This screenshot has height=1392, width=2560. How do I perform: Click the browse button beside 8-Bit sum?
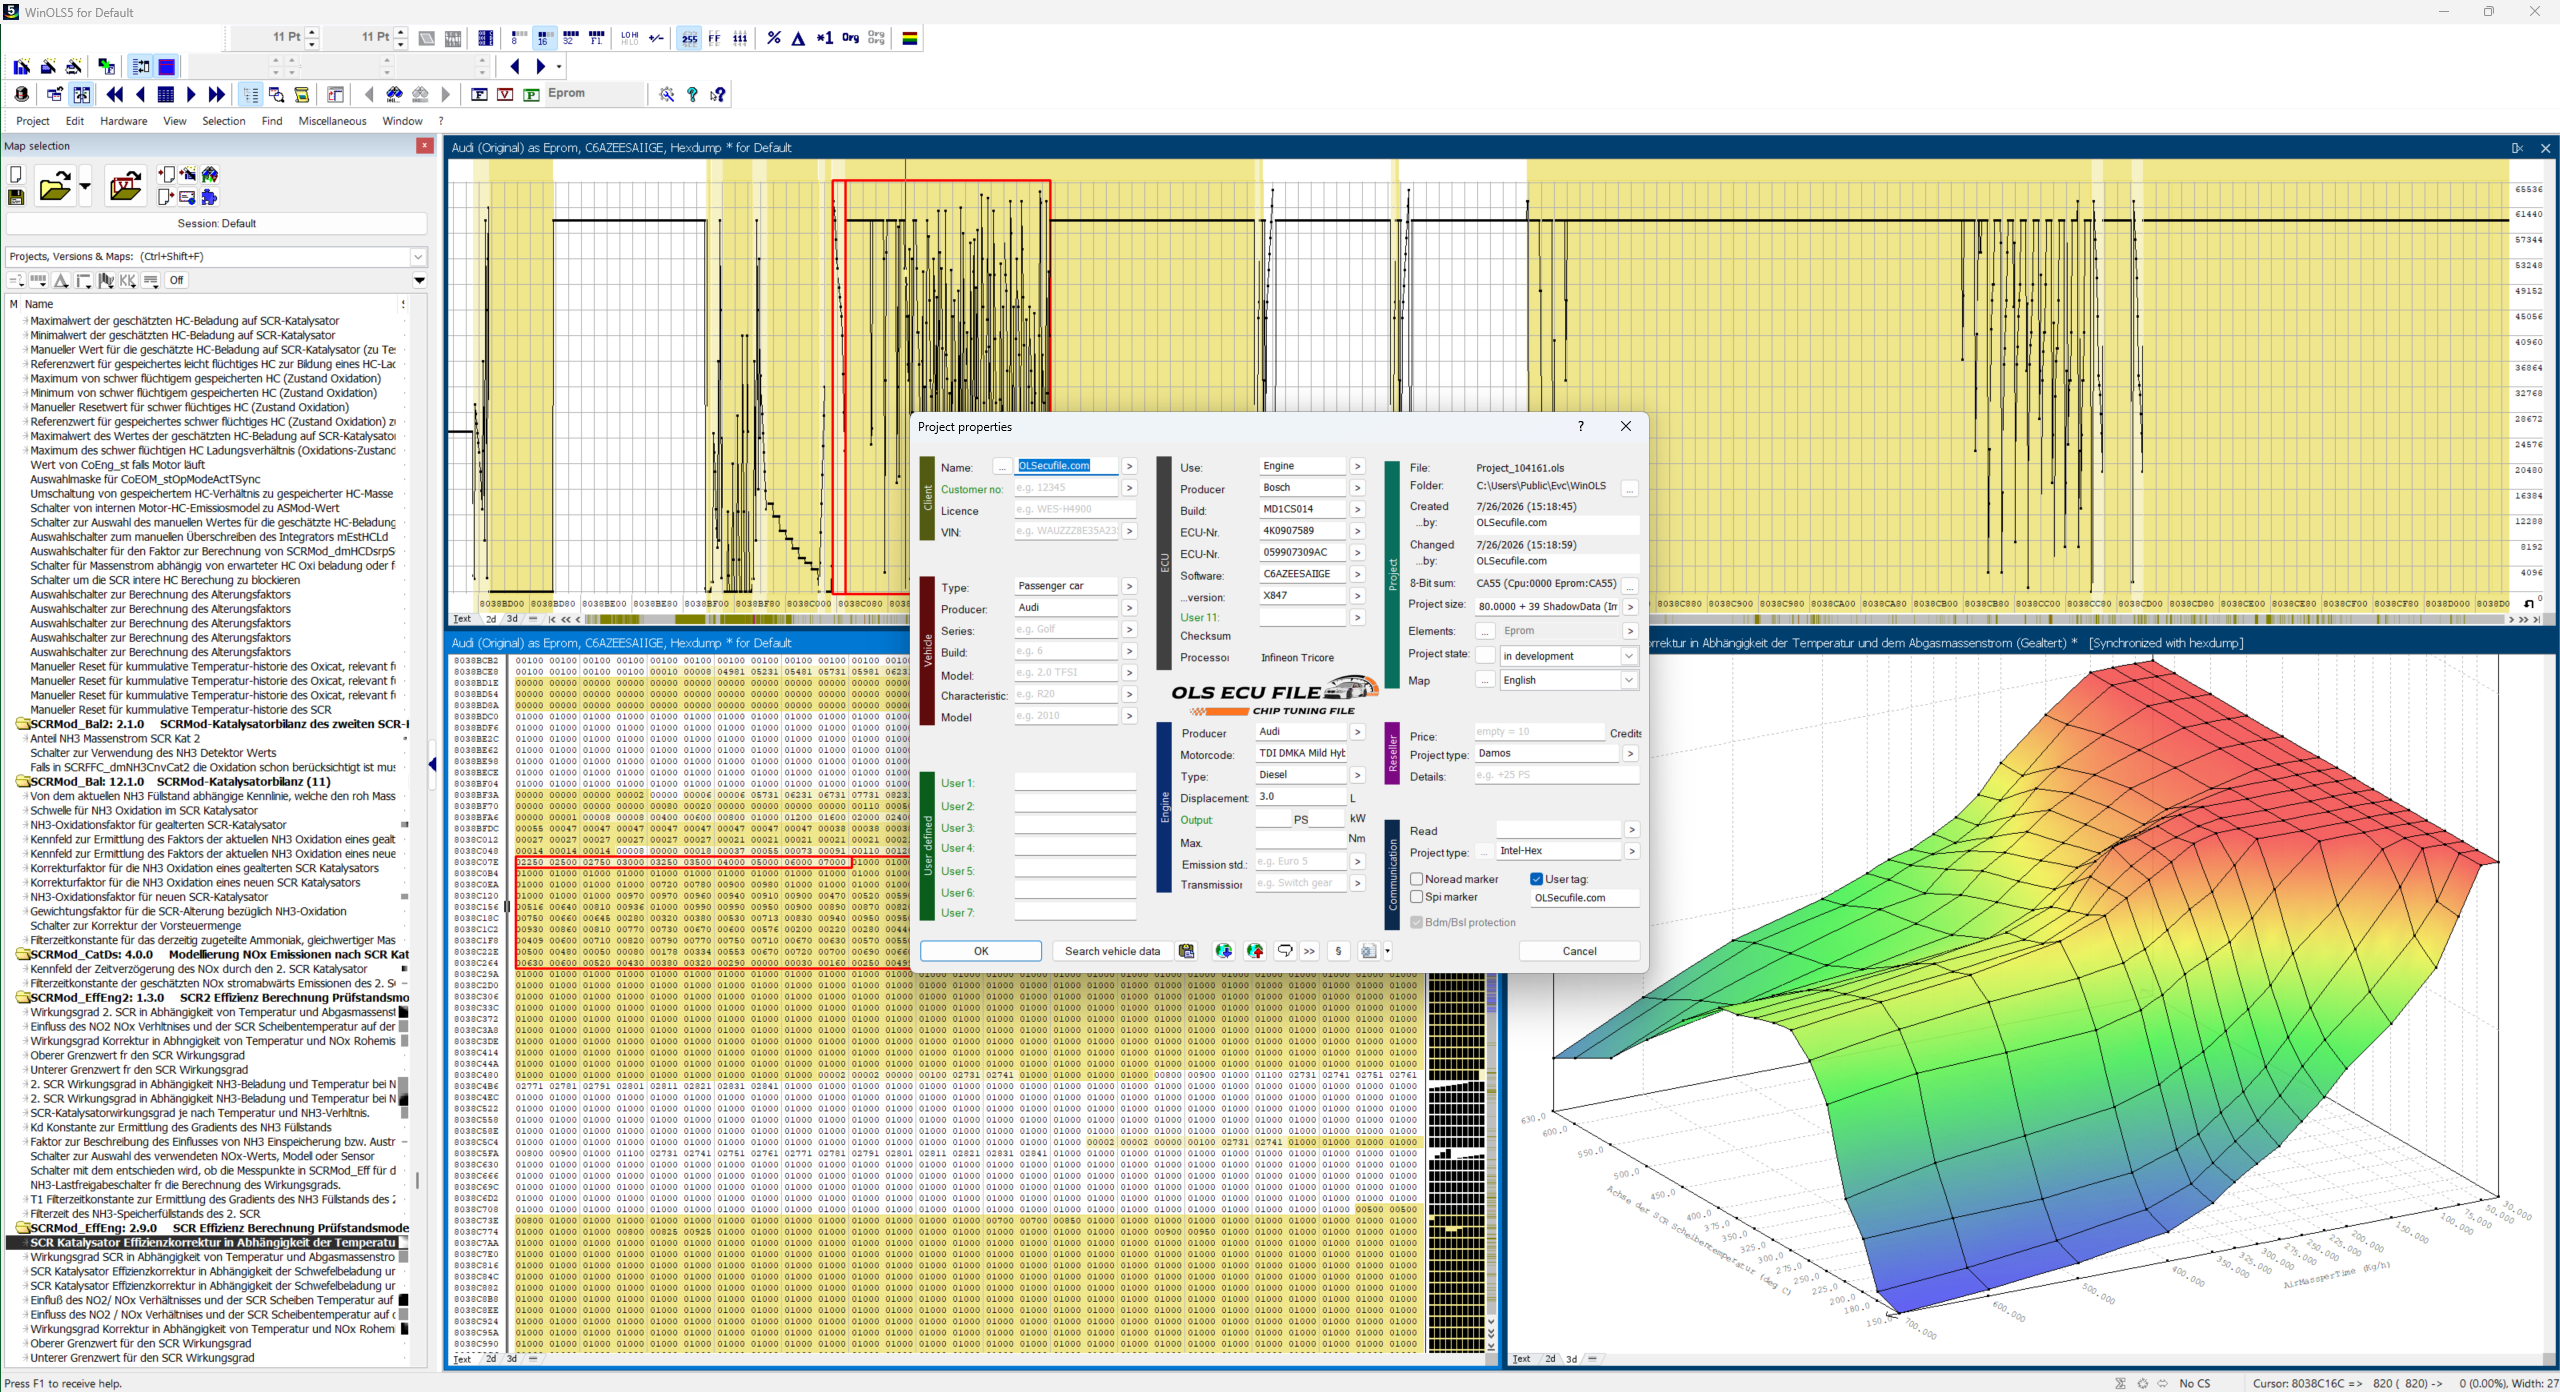click(1630, 585)
